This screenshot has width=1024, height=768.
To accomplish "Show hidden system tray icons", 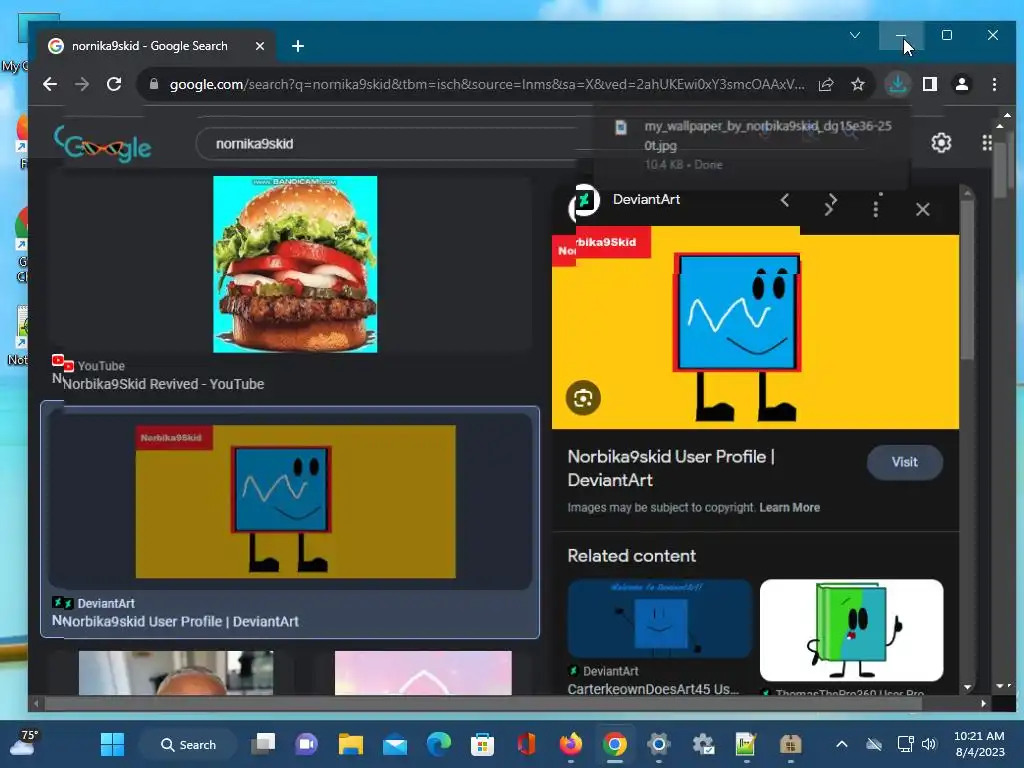I will tap(842, 744).
